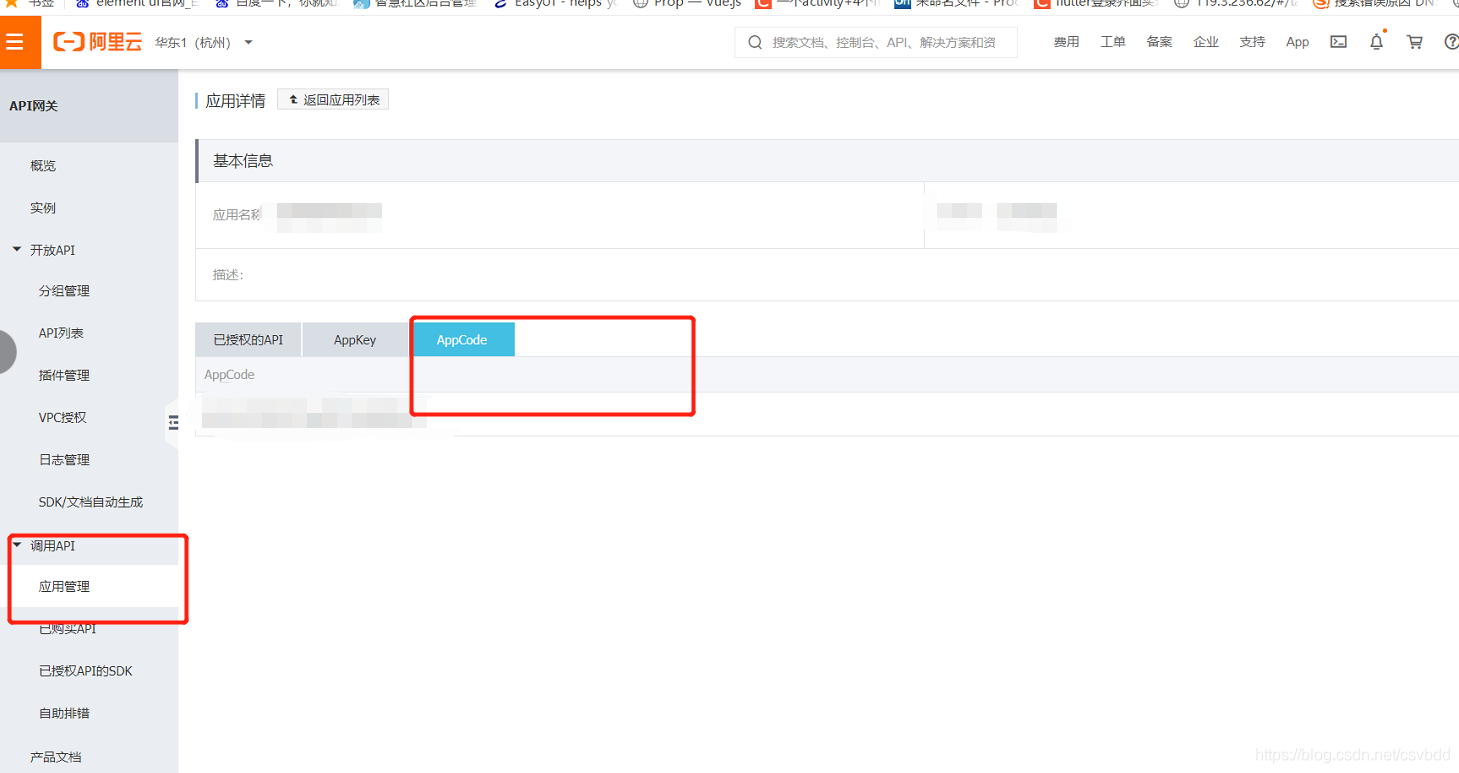Open the 工单 top menu

click(1113, 42)
